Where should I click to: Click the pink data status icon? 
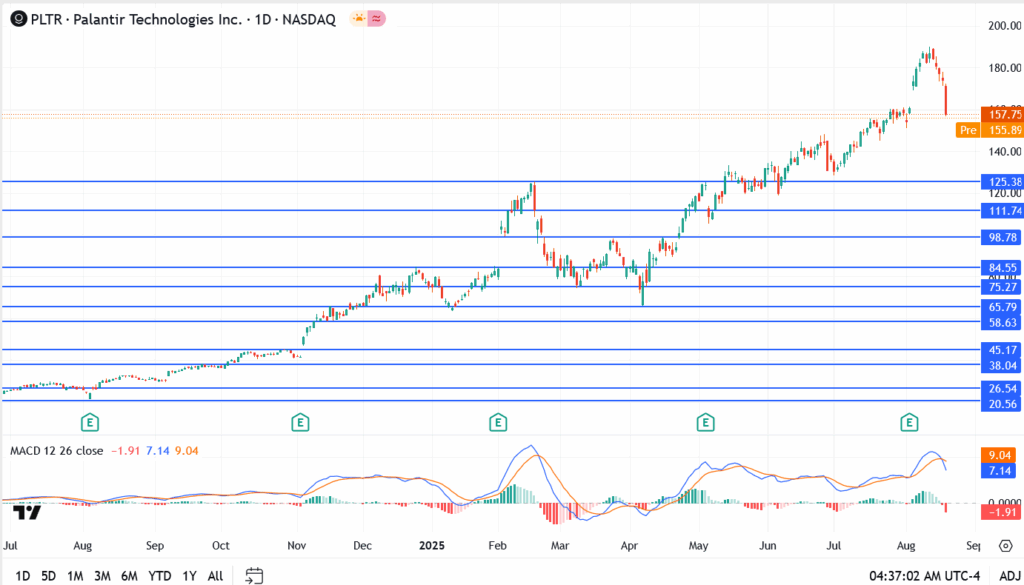[377, 19]
